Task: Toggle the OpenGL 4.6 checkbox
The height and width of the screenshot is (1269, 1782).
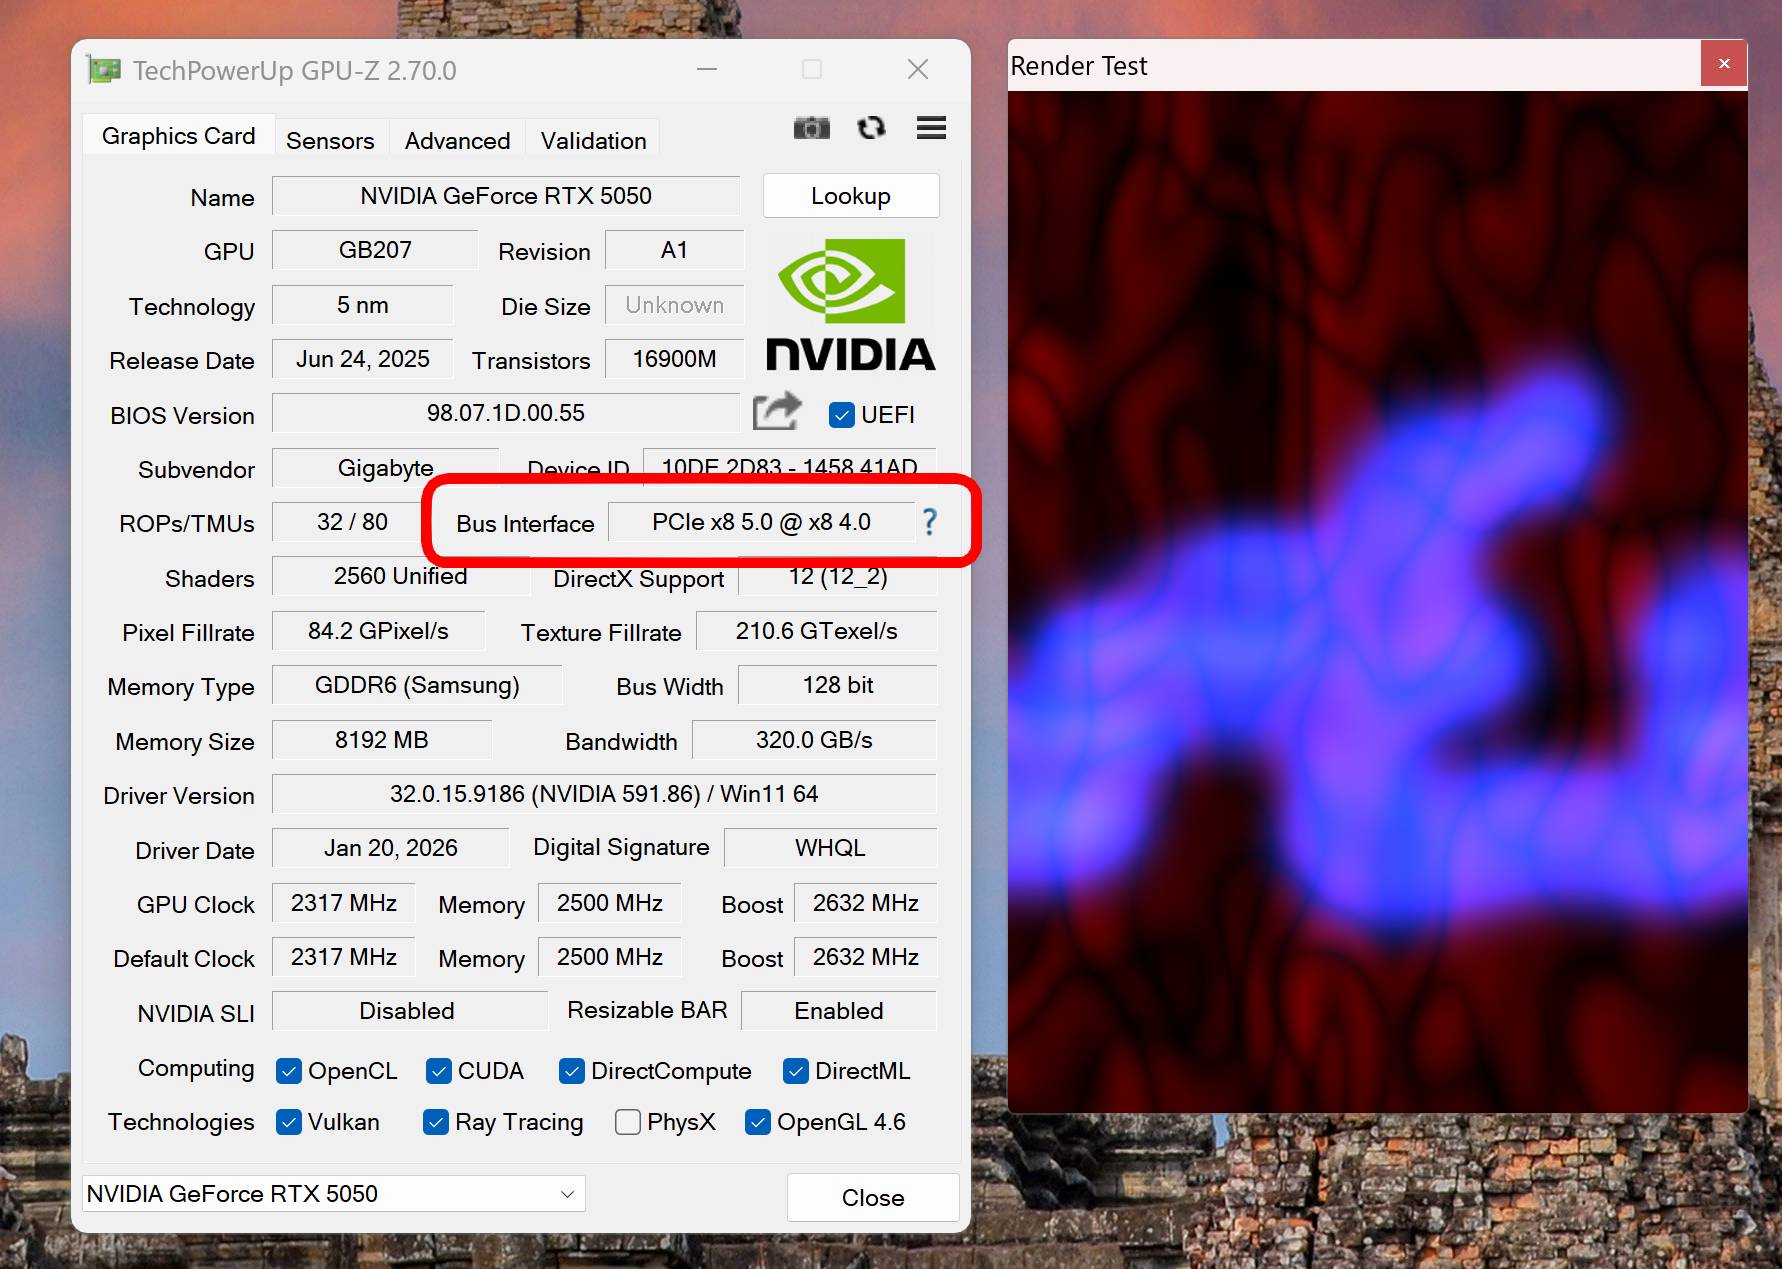Action: click(758, 1122)
